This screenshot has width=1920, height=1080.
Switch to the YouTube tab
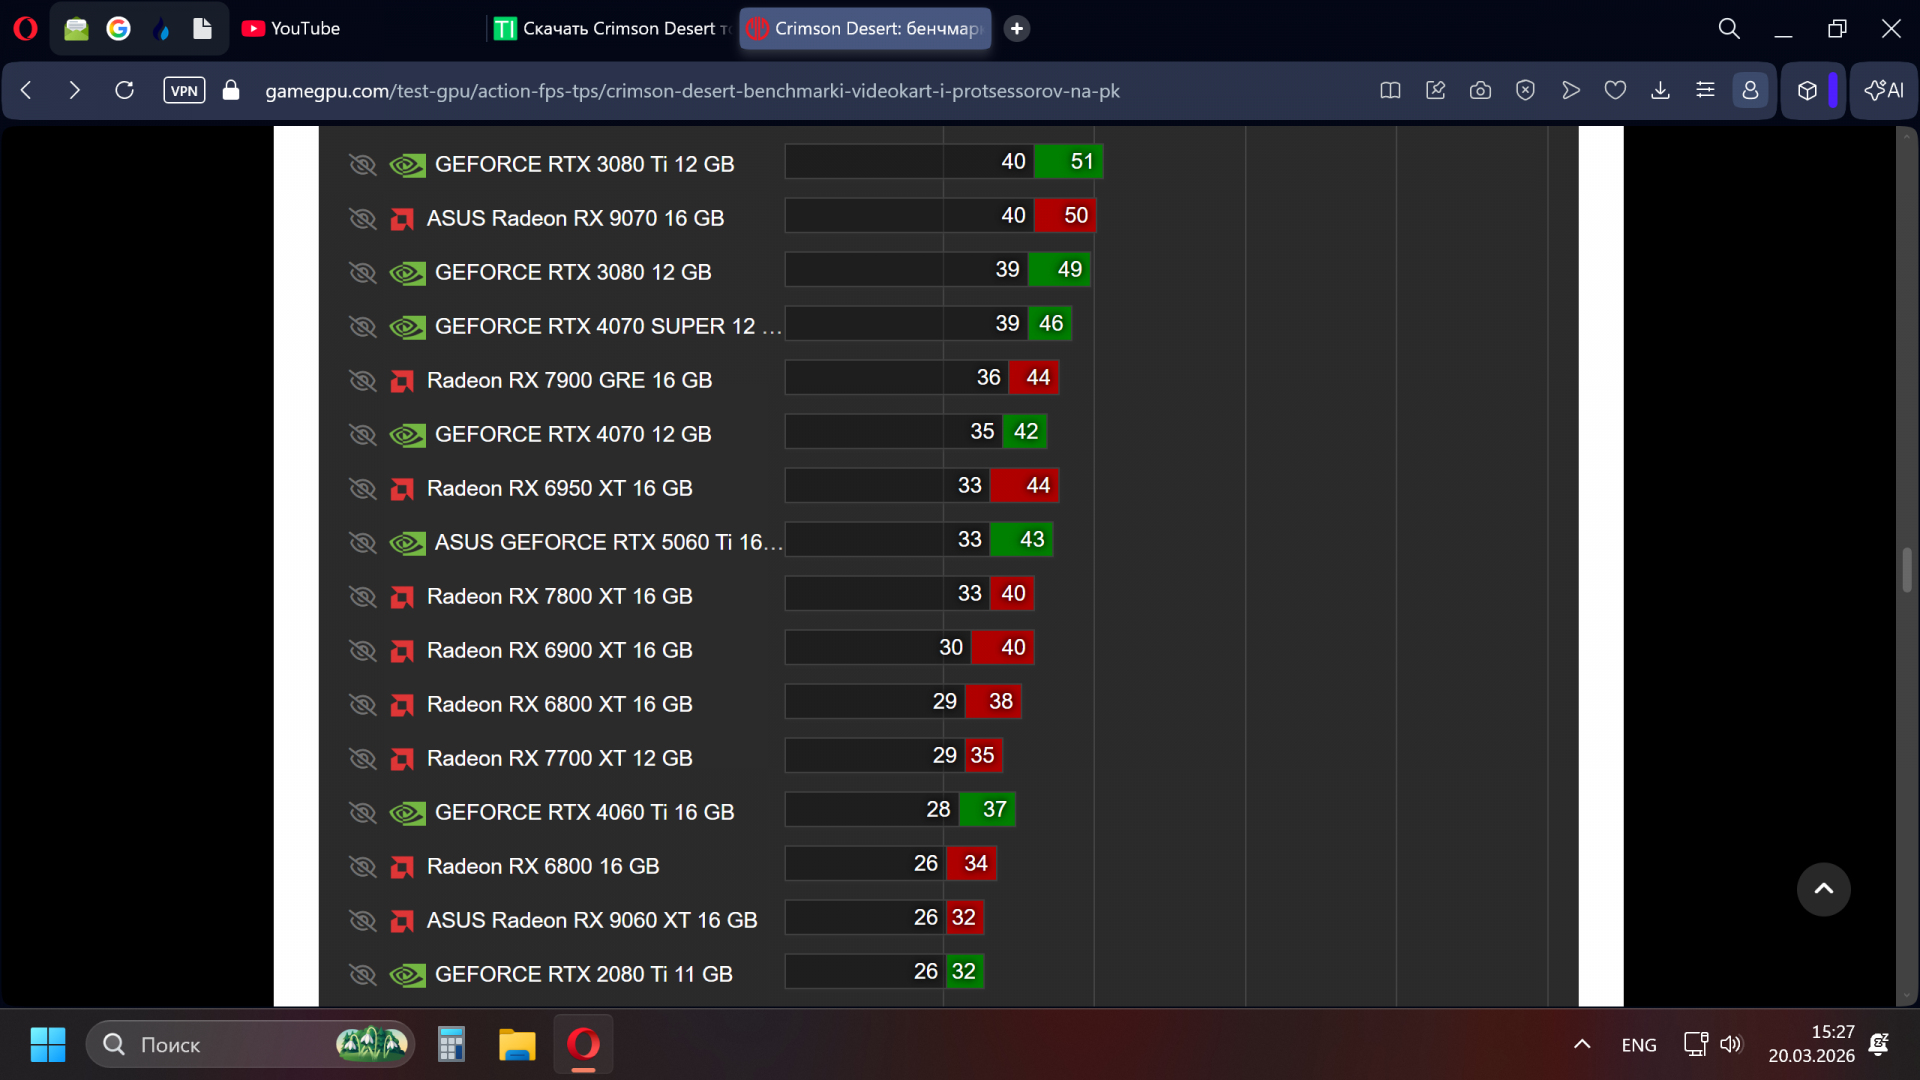point(291,28)
